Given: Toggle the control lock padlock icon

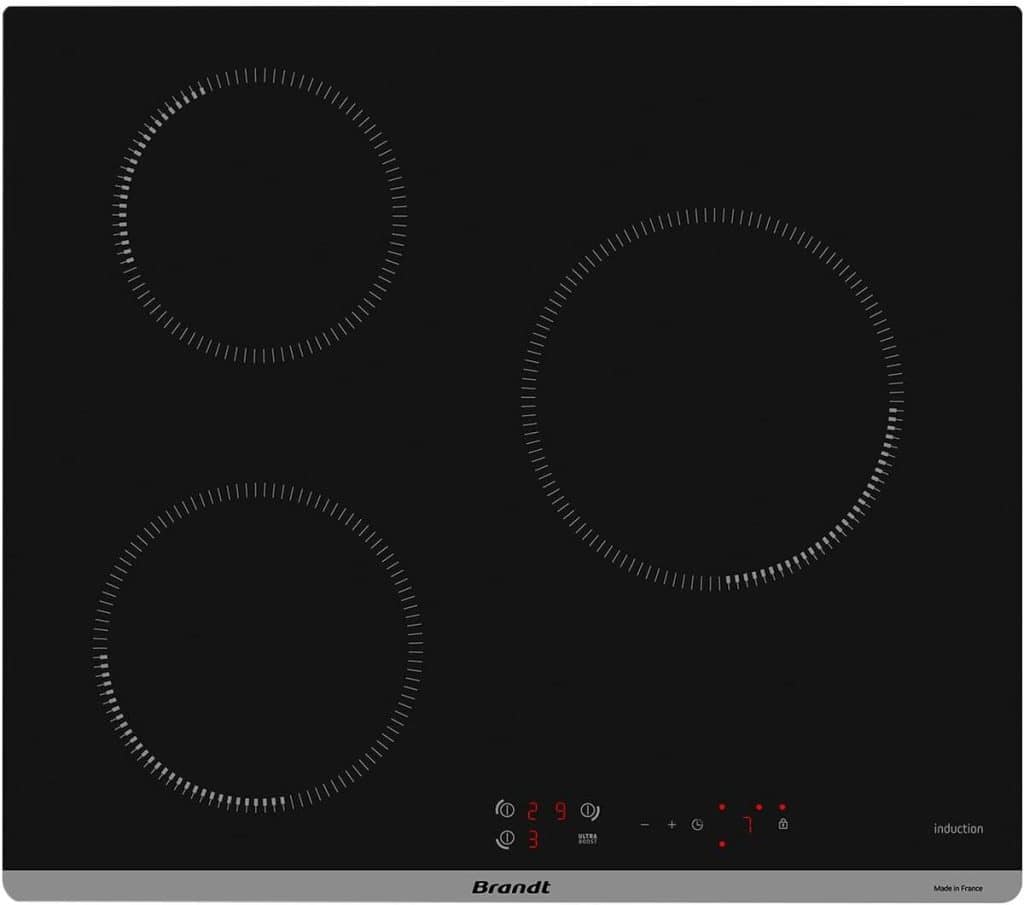Looking at the screenshot, I should 783,824.
